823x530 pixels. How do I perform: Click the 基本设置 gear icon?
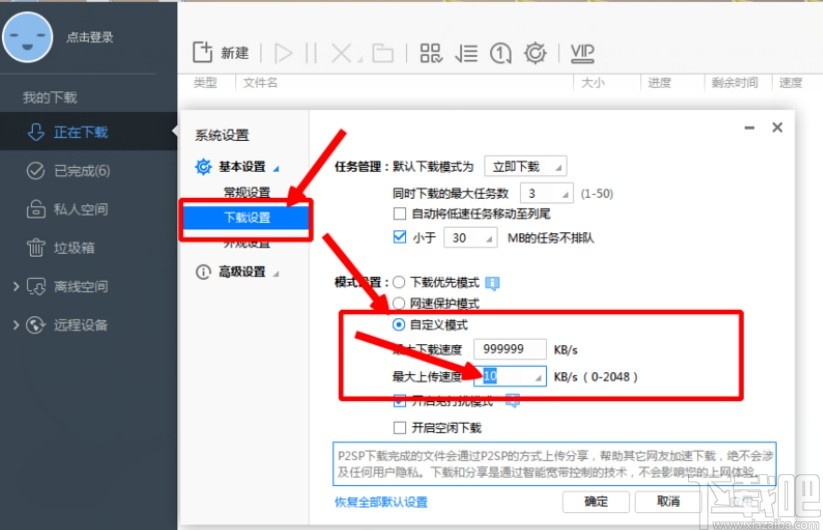tap(203, 167)
